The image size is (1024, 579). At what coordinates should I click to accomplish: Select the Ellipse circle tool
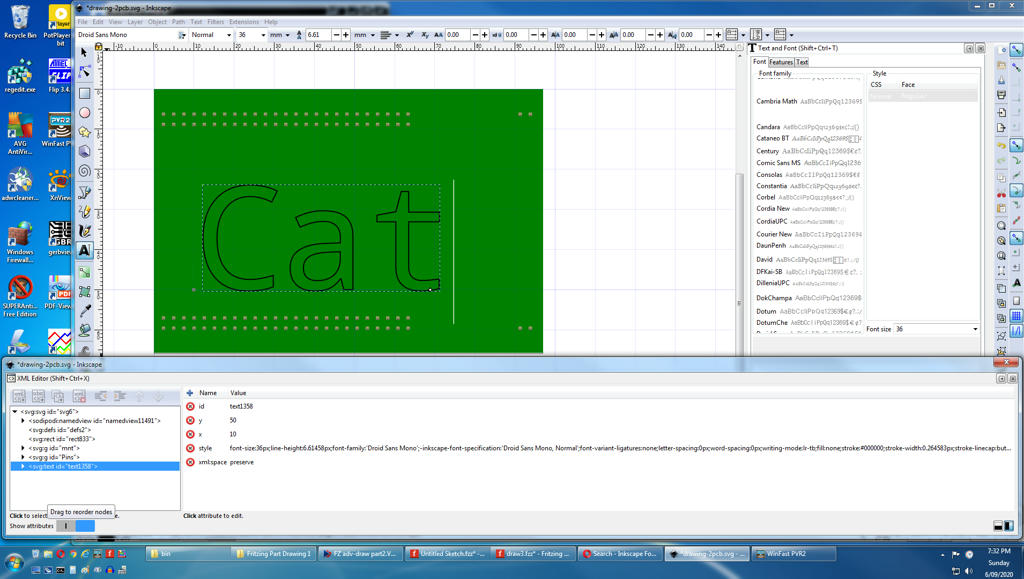84,112
